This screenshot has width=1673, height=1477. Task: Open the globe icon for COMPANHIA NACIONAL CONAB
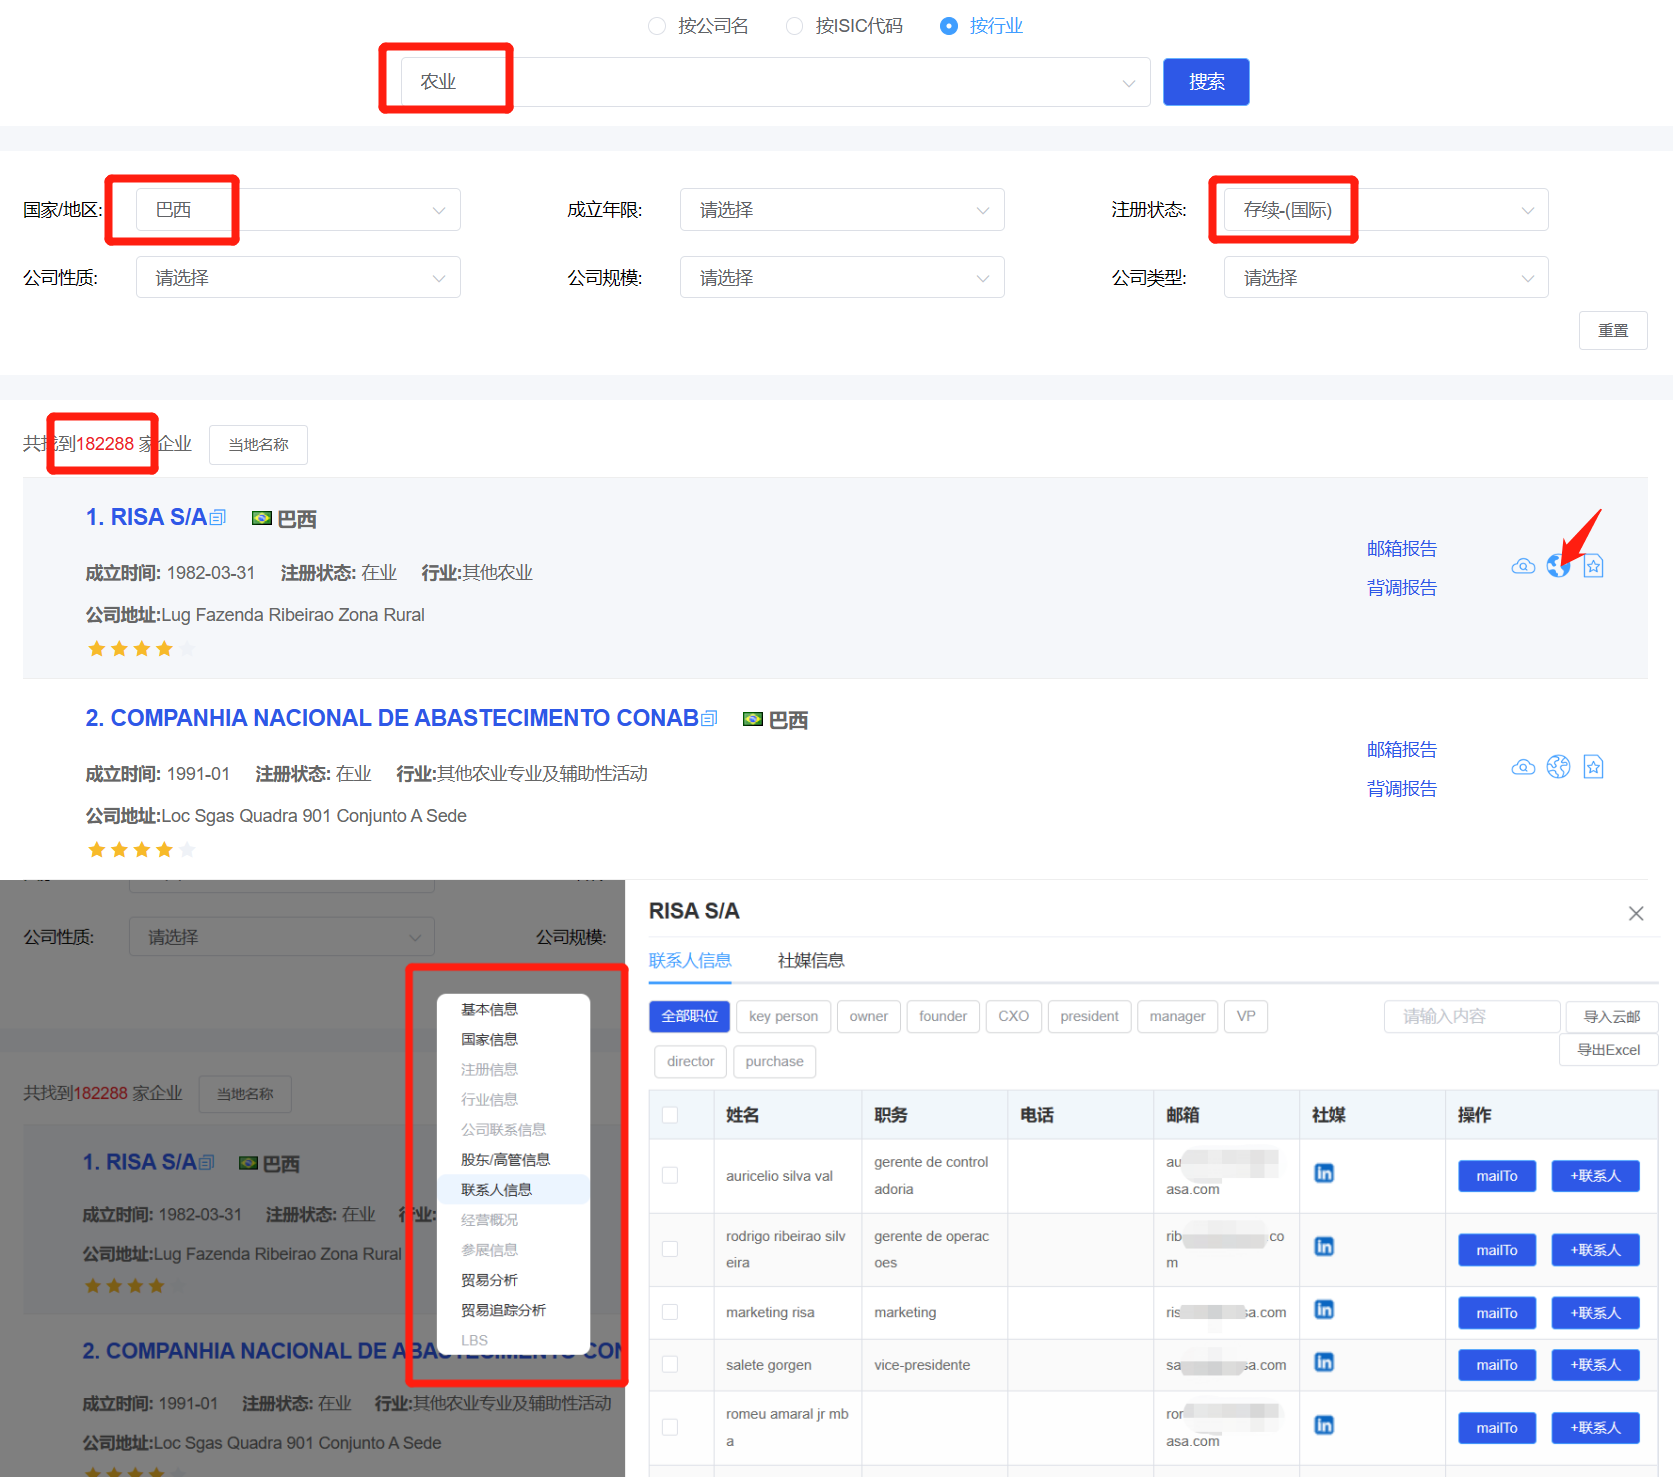coord(1558,767)
